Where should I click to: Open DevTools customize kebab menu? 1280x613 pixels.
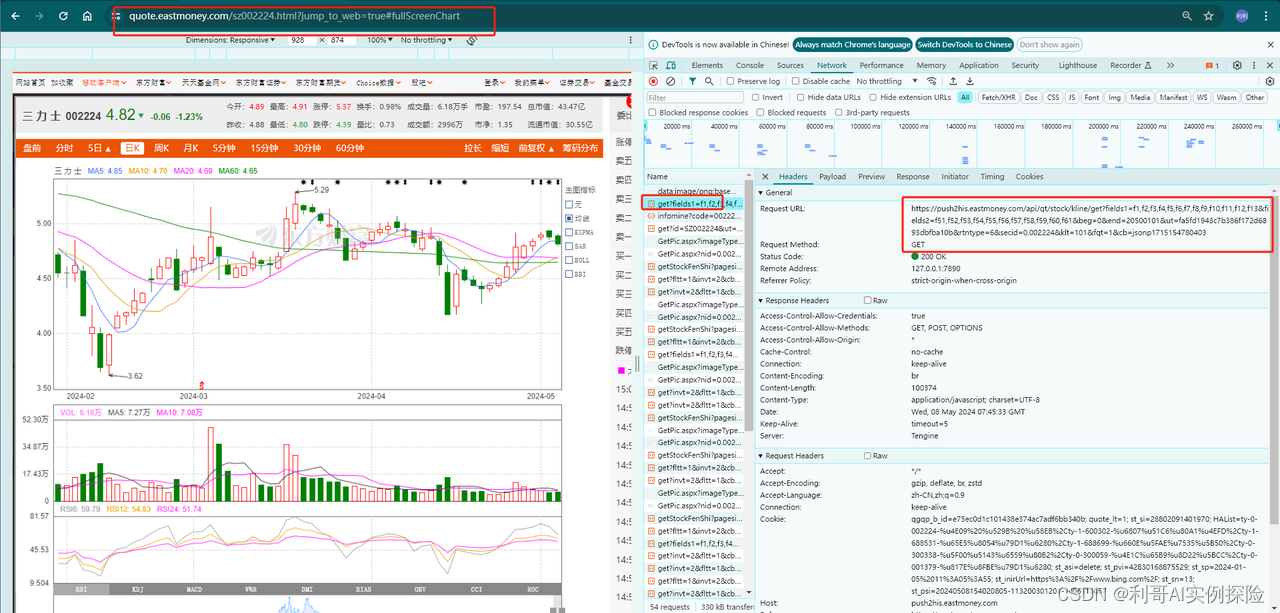(1254, 65)
